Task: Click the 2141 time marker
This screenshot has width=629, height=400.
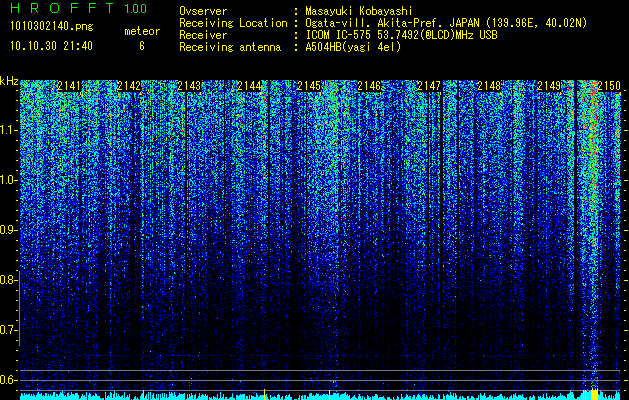Action: coord(69,86)
